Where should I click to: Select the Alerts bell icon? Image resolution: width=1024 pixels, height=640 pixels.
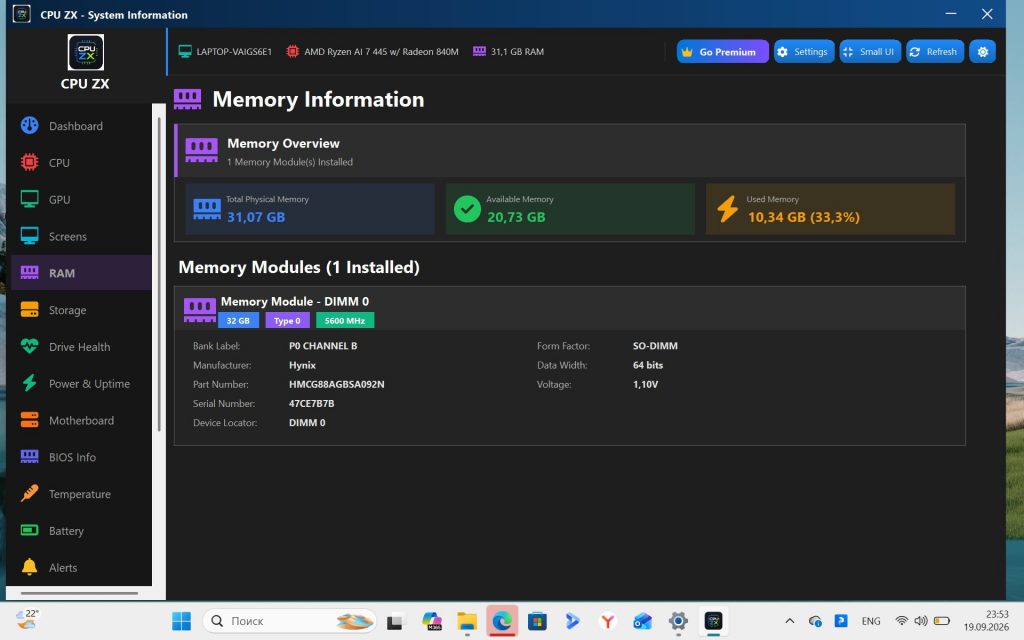pos(29,567)
